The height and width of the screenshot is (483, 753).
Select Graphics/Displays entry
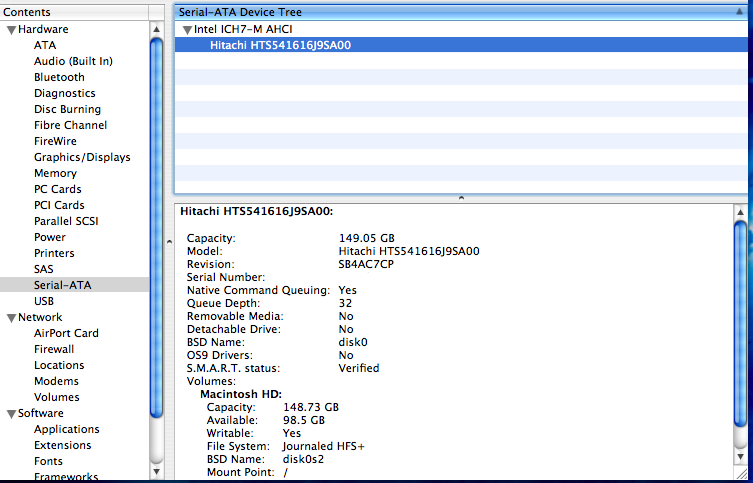(x=82, y=157)
